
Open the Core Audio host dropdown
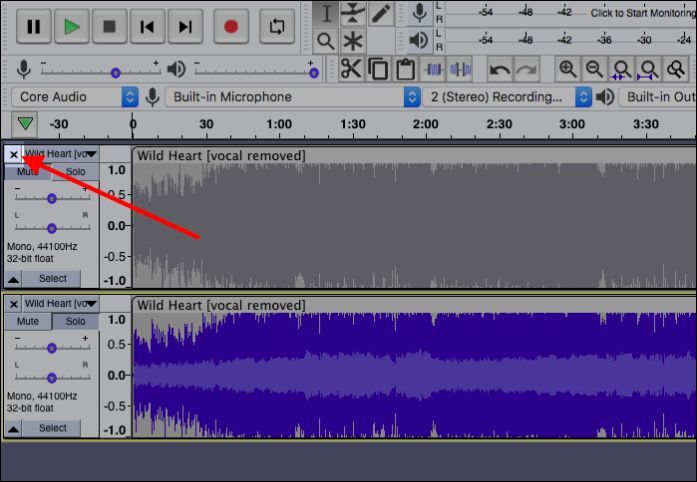tap(75, 97)
